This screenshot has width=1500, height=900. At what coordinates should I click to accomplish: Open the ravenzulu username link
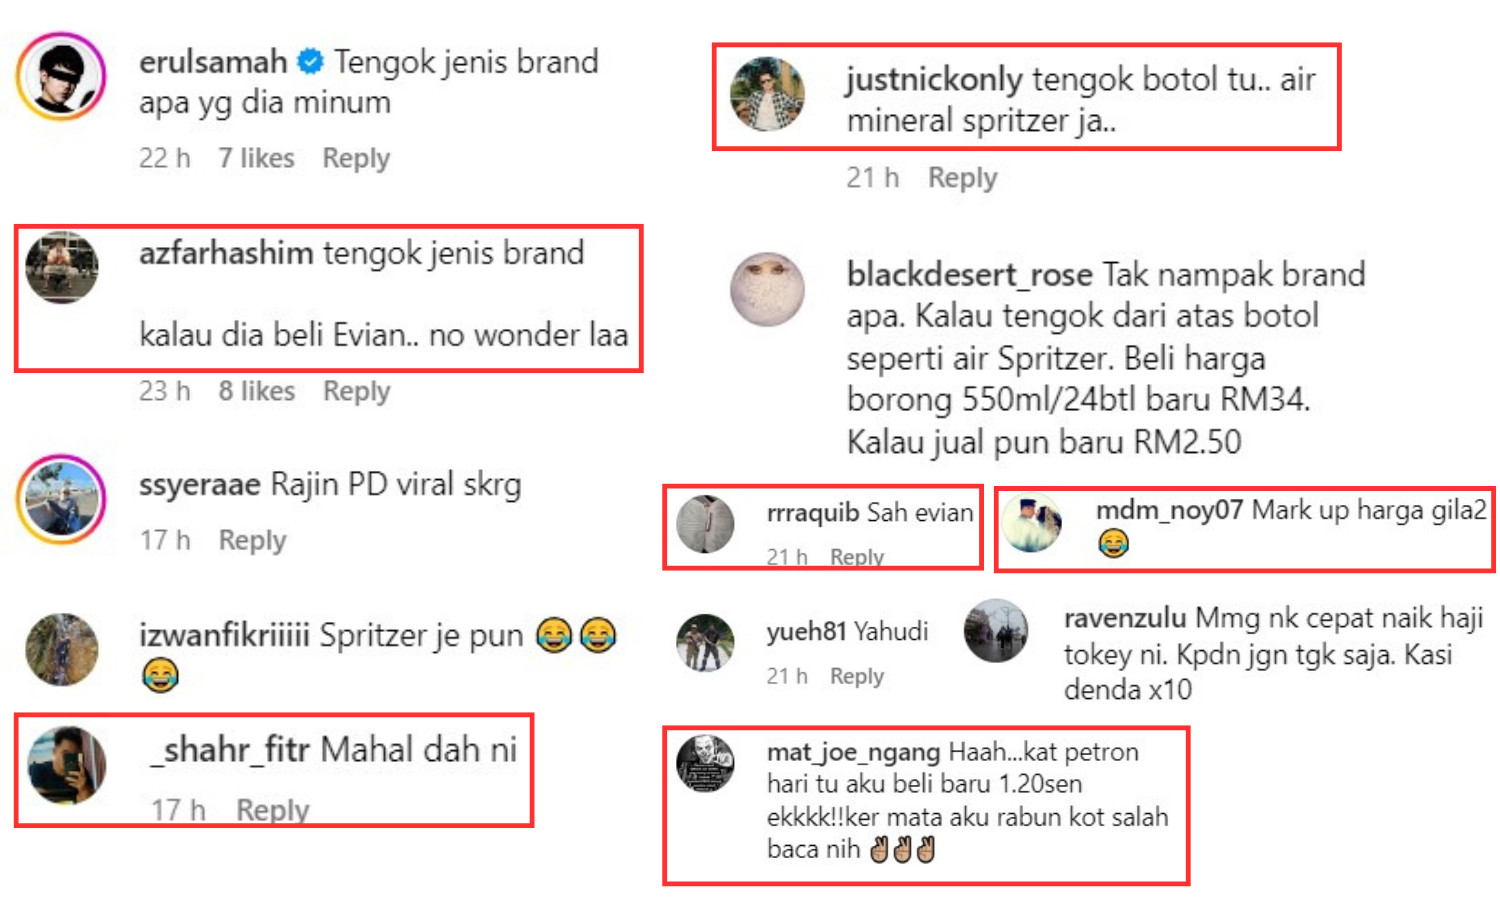point(1125,618)
